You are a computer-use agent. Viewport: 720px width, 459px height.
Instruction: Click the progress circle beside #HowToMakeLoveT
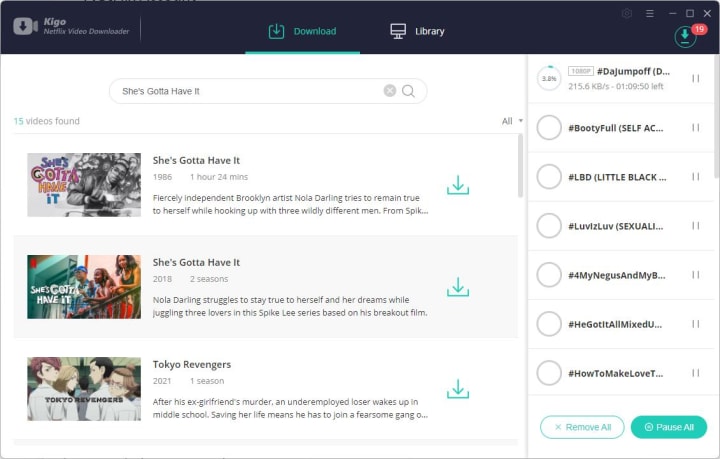pos(549,373)
